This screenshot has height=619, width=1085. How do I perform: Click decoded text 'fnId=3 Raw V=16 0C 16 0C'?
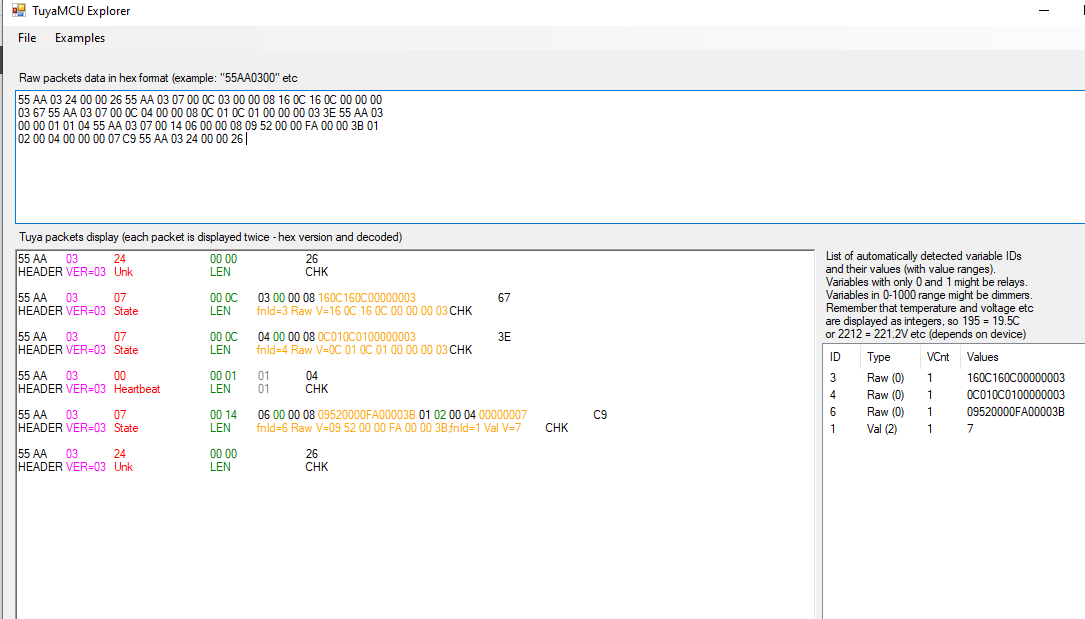pyautogui.click(x=351, y=311)
